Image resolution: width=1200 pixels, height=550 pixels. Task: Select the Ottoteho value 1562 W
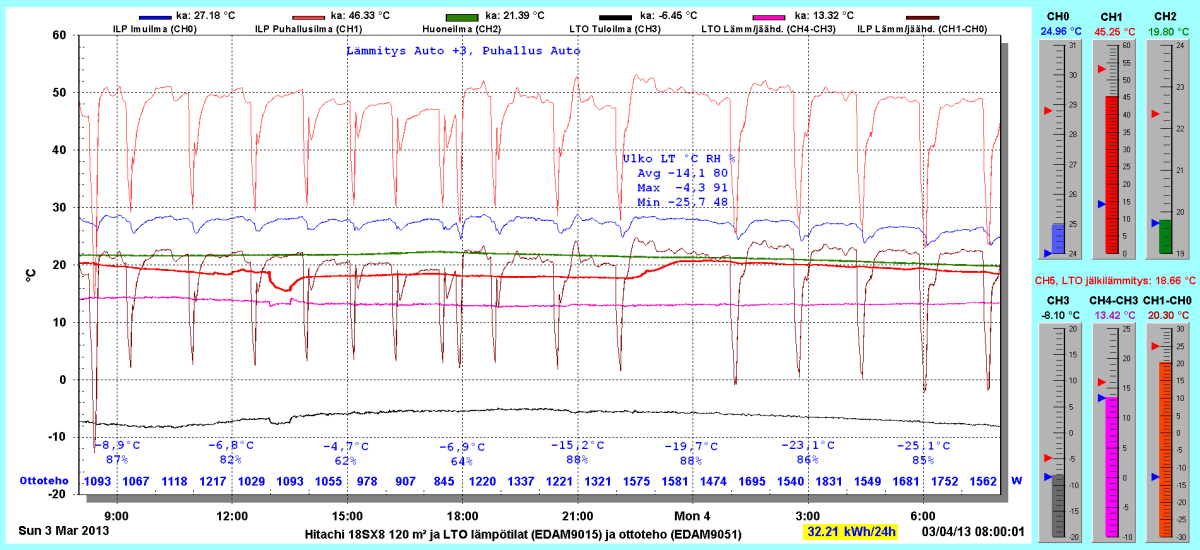[983, 481]
